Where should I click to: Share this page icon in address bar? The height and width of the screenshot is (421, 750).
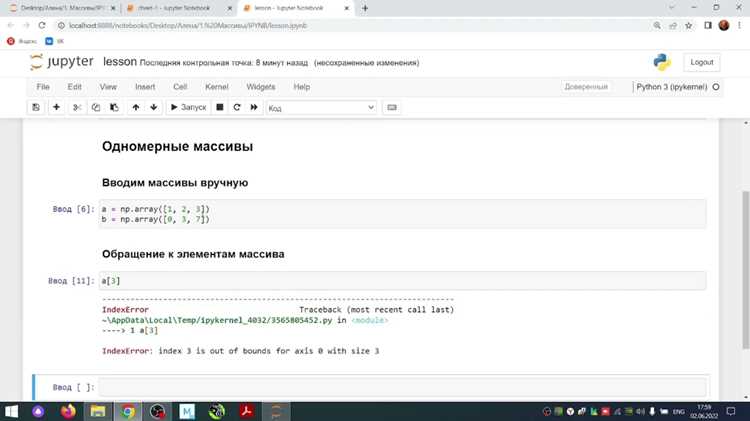coord(673,25)
